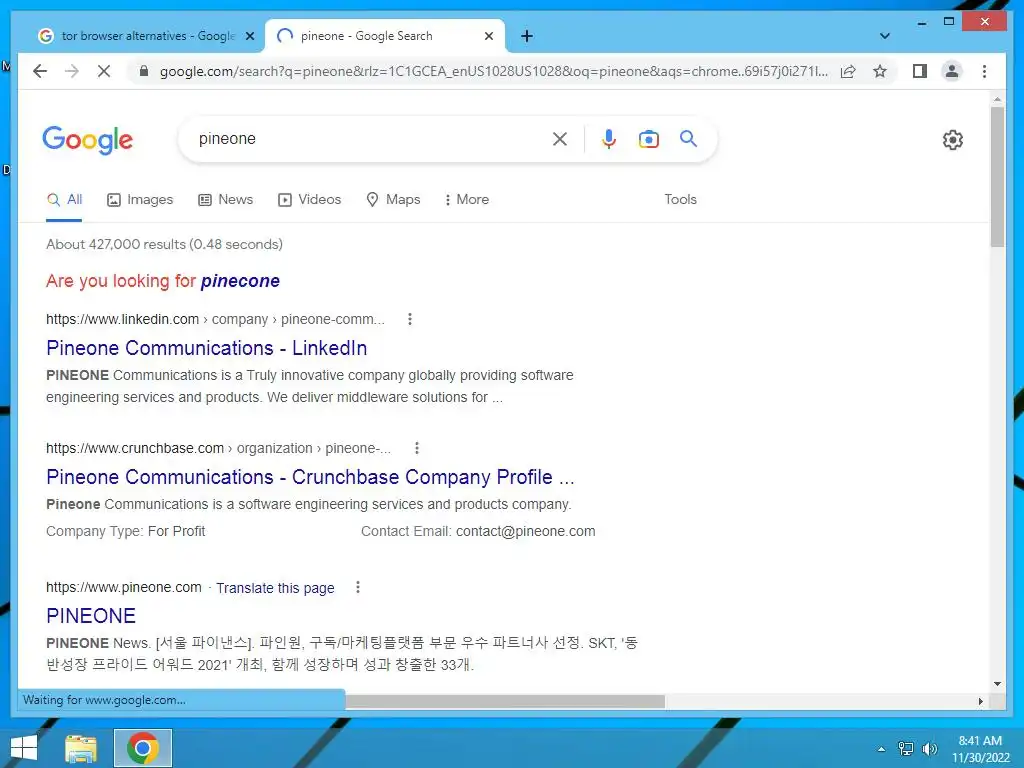Image resolution: width=1024 pixels, height=768 pixels.
Task: Open the Chrome profile avatar
Action: (952, 71)
